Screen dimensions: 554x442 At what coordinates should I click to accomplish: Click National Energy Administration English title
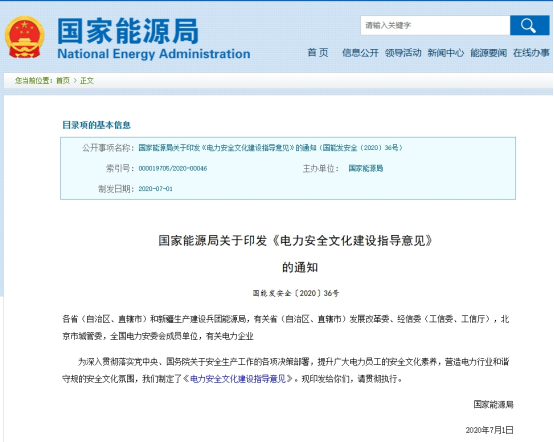pos(154,54)
